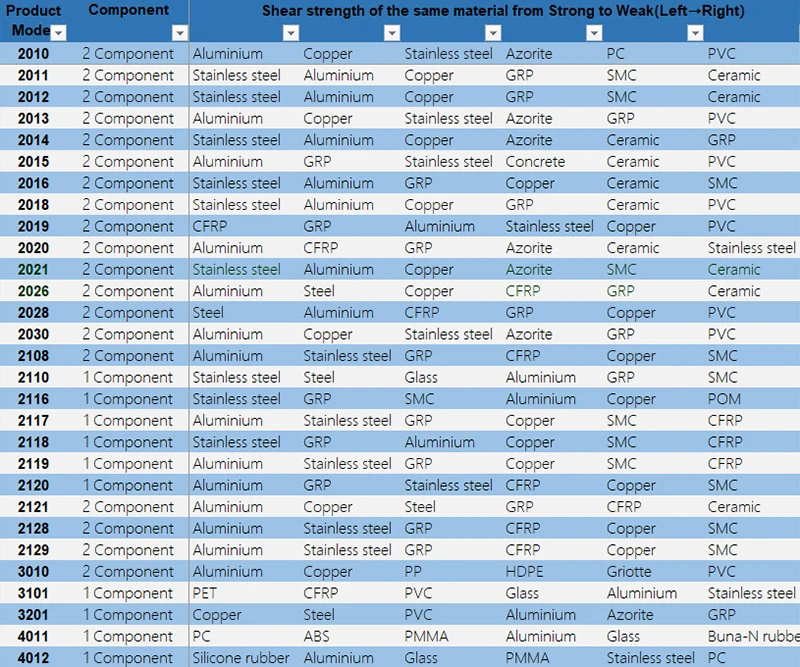Open the Product Model column filter dropdown
Viewport: 800px width, 667px height.
click(59, 33)
